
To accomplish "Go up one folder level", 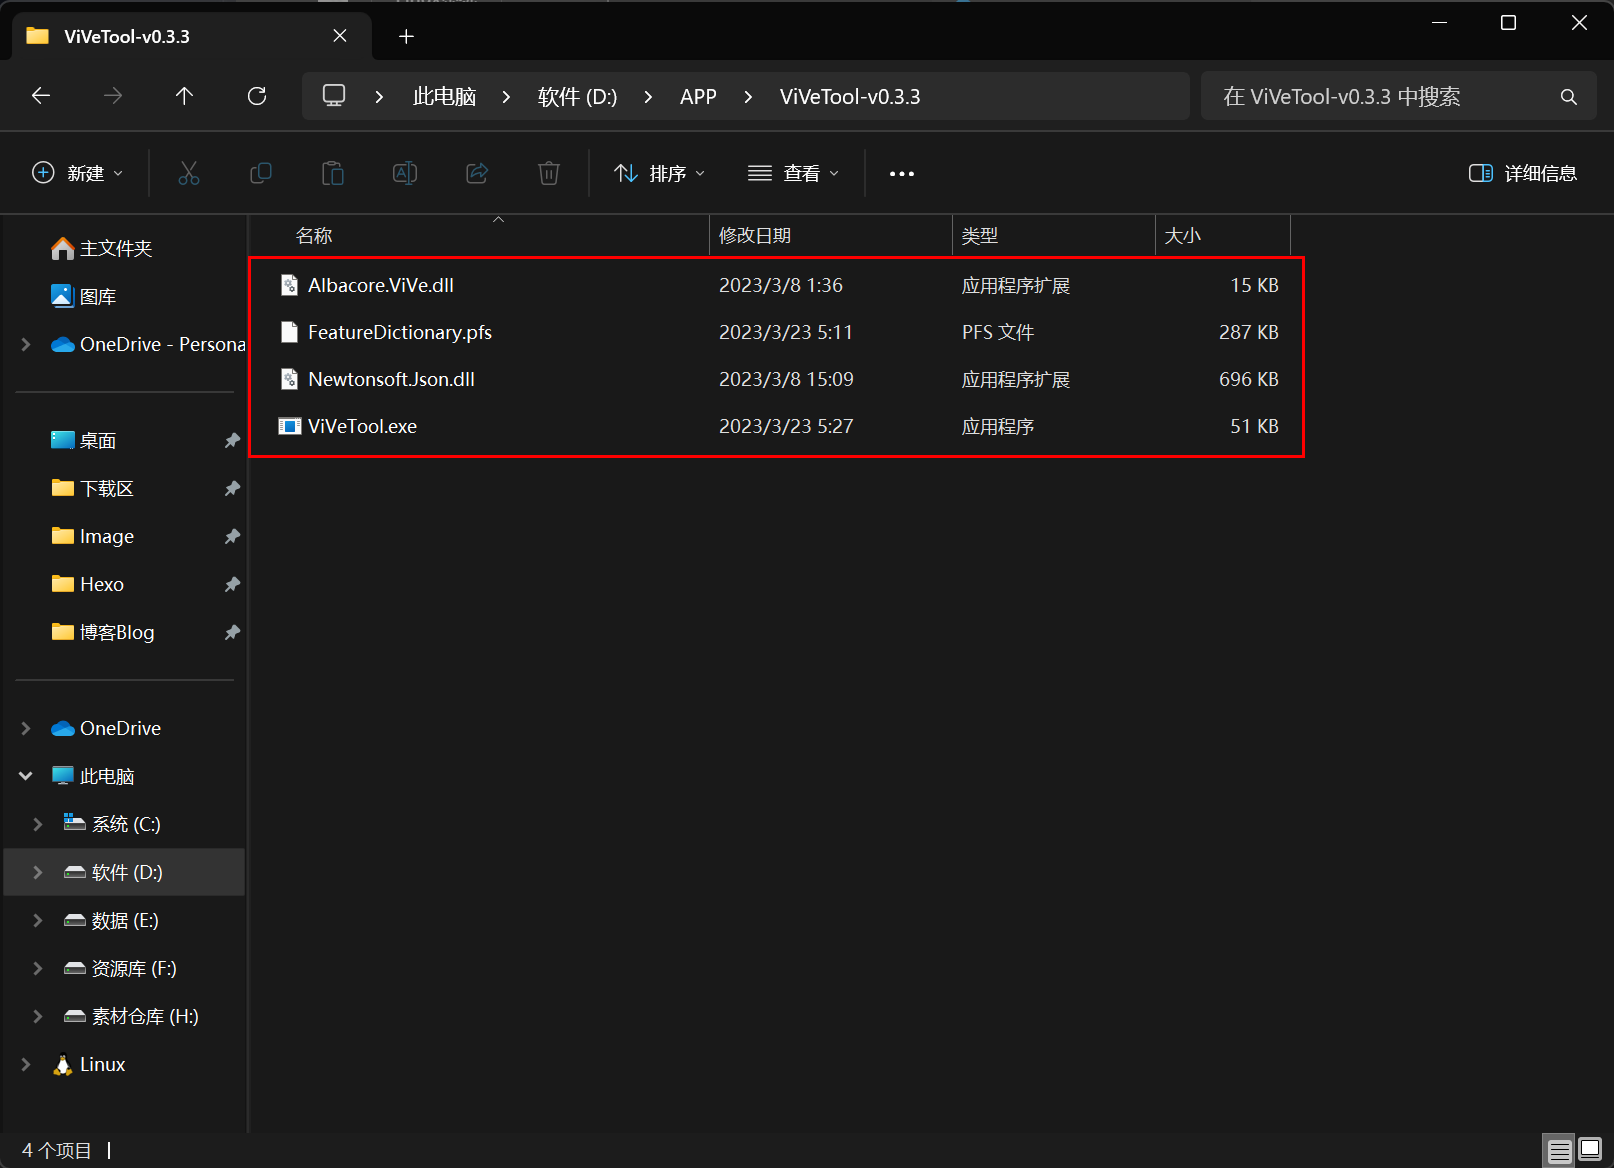I will pos(184,96).
